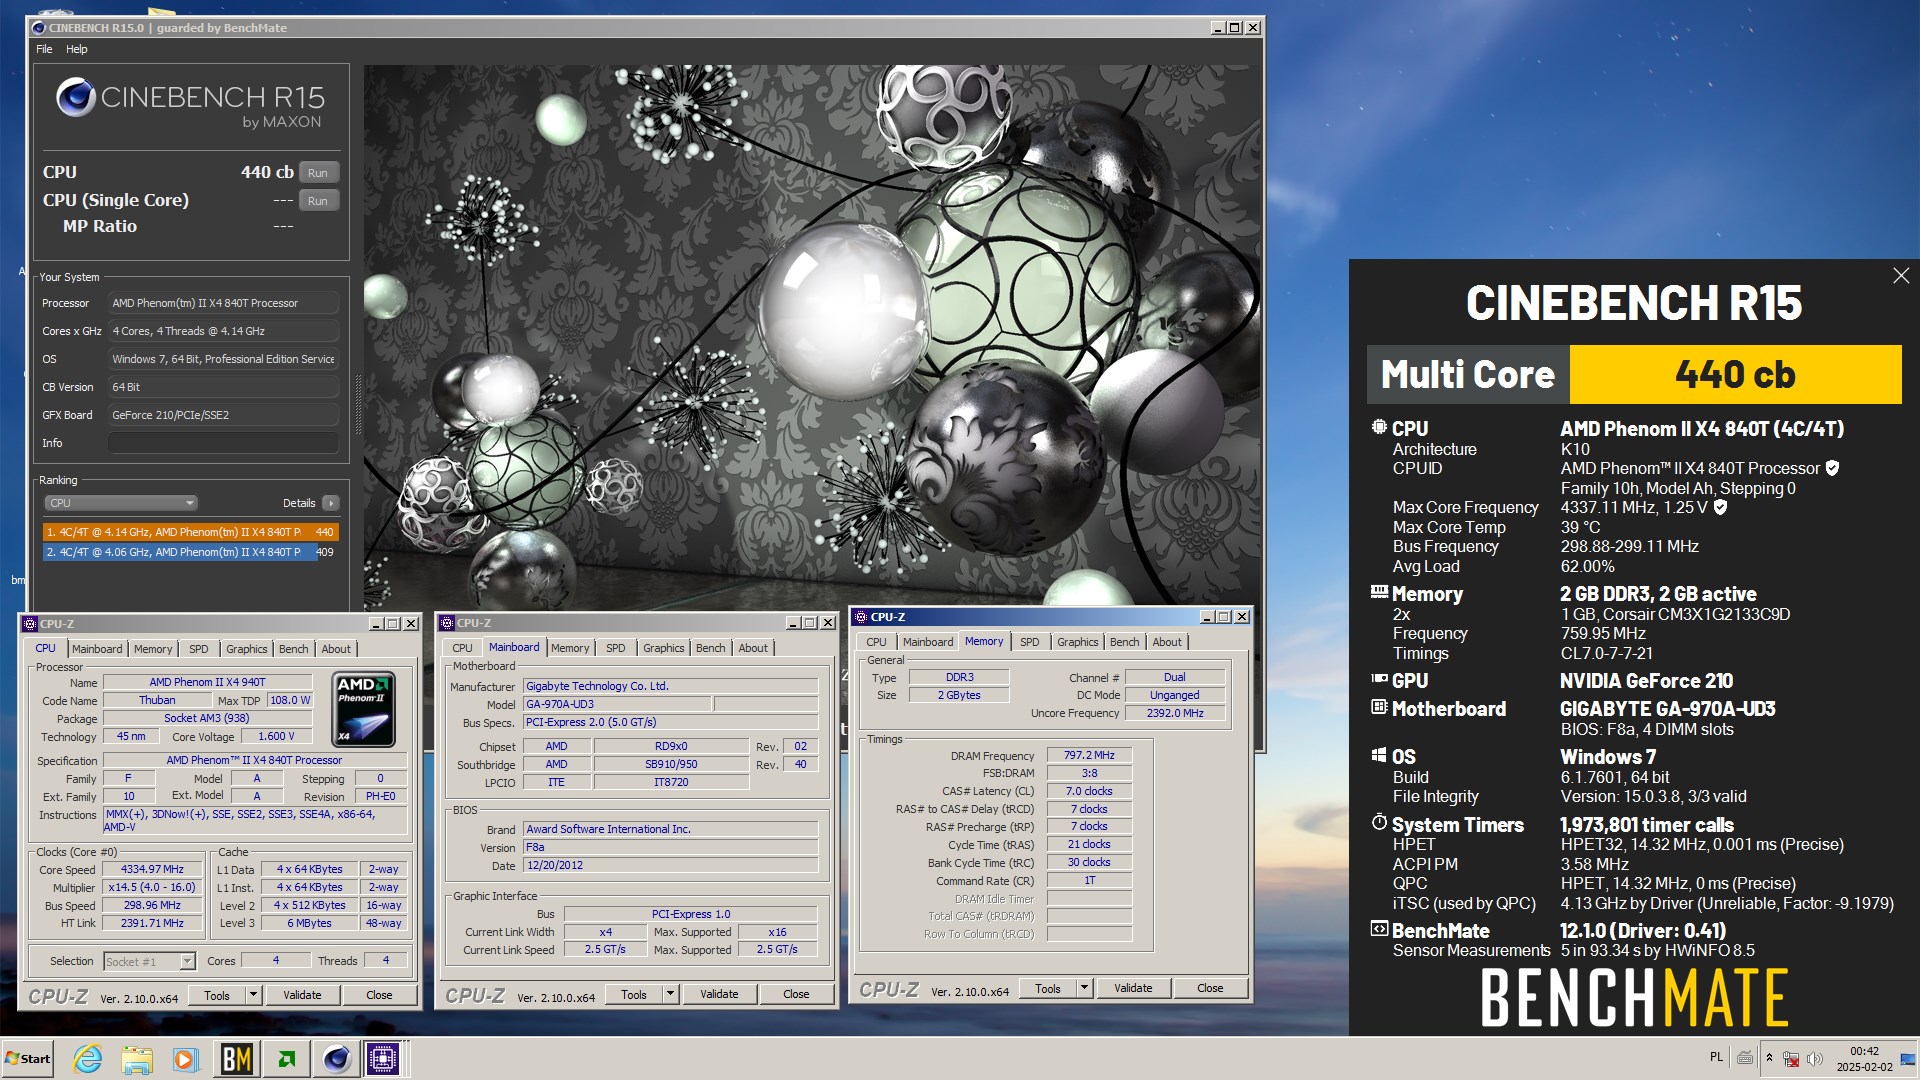Click the keyboard tray icon
This screenshot has height=1080, width=1920.
[x=1745, y=1058]
